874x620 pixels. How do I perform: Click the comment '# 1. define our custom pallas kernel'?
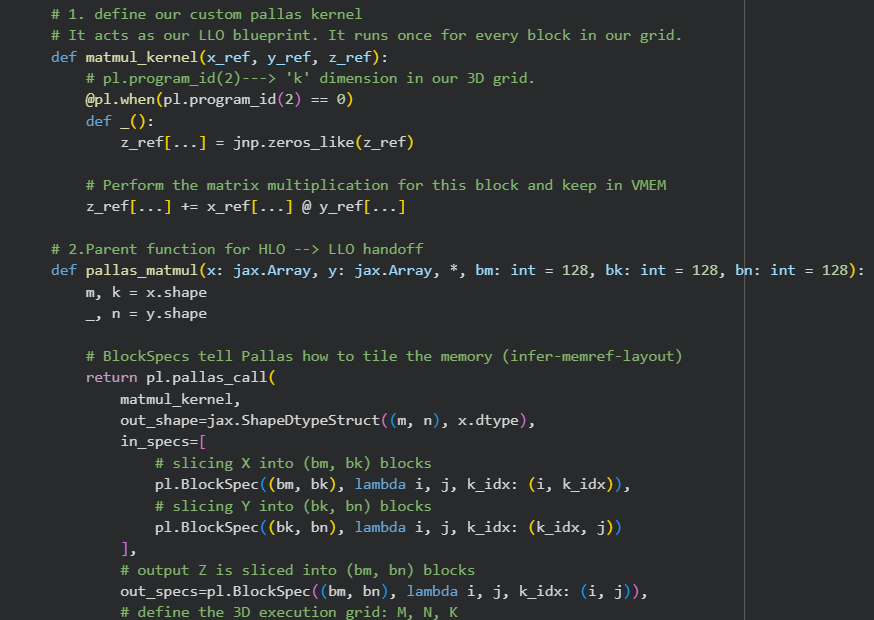(x=206, y=14)
